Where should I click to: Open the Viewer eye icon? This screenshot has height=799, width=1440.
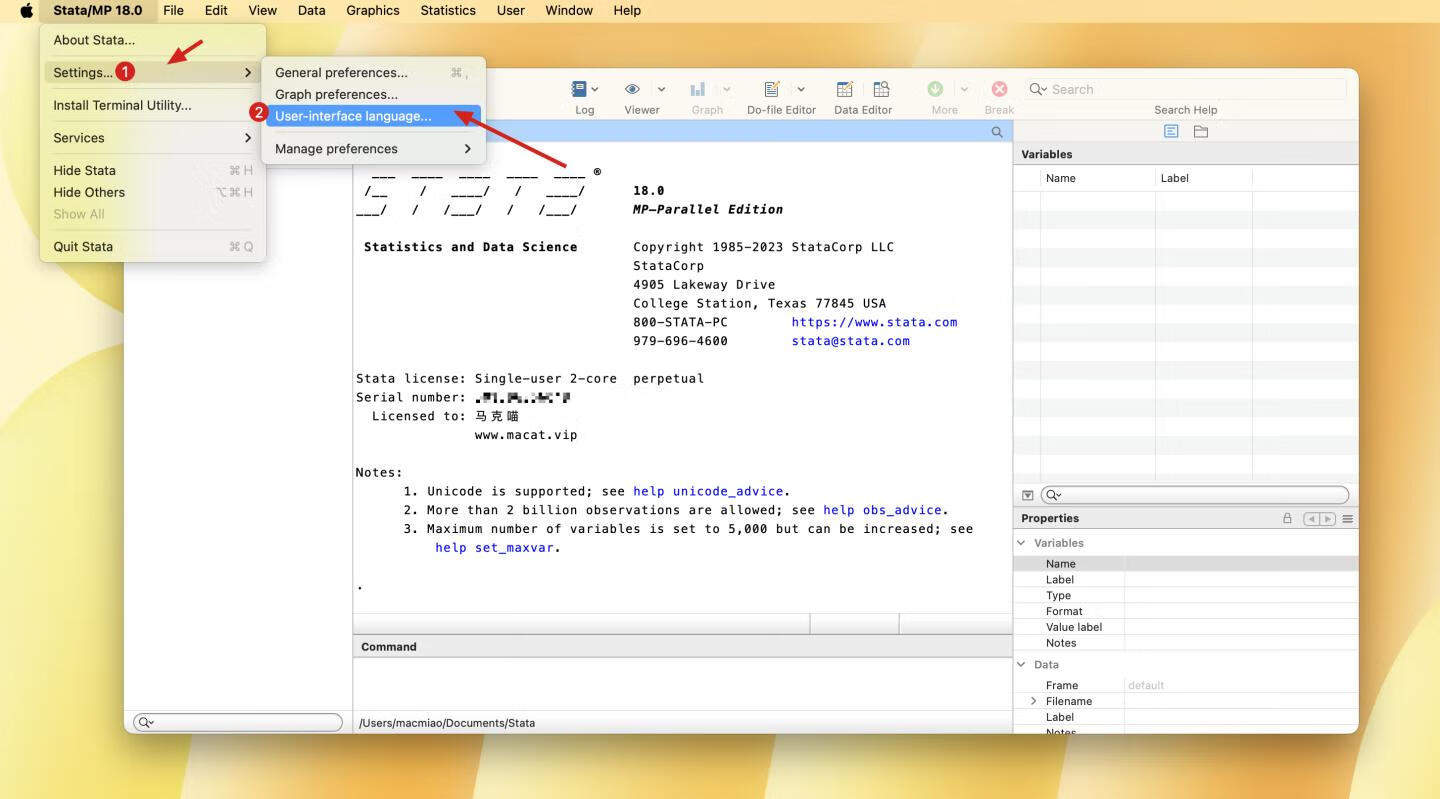pos(632,89)
